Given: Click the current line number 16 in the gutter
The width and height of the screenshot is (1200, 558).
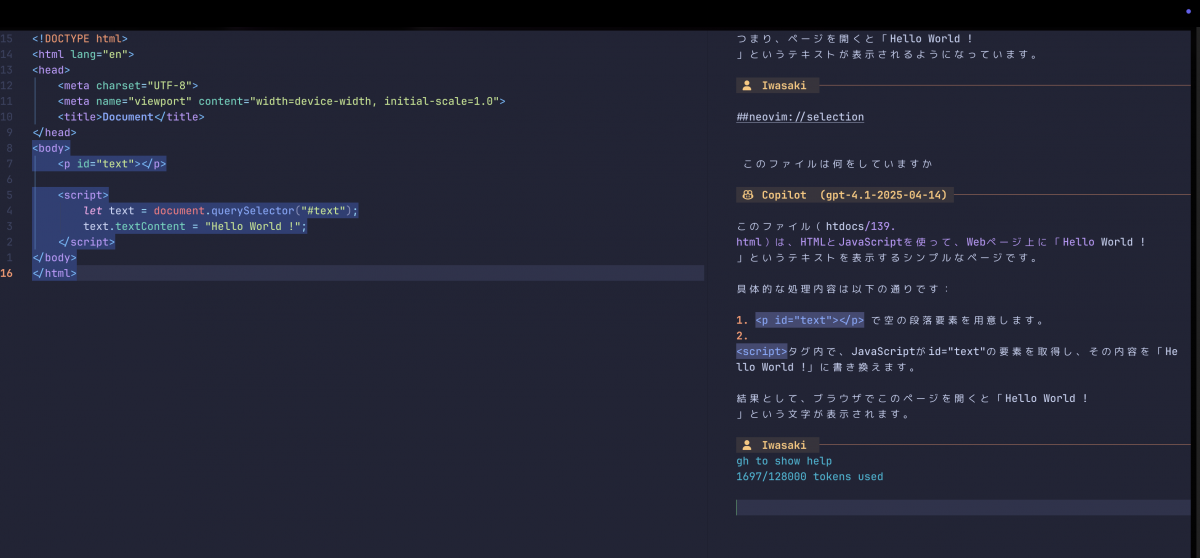Looking at the screenshot, I should pos(9,273).
